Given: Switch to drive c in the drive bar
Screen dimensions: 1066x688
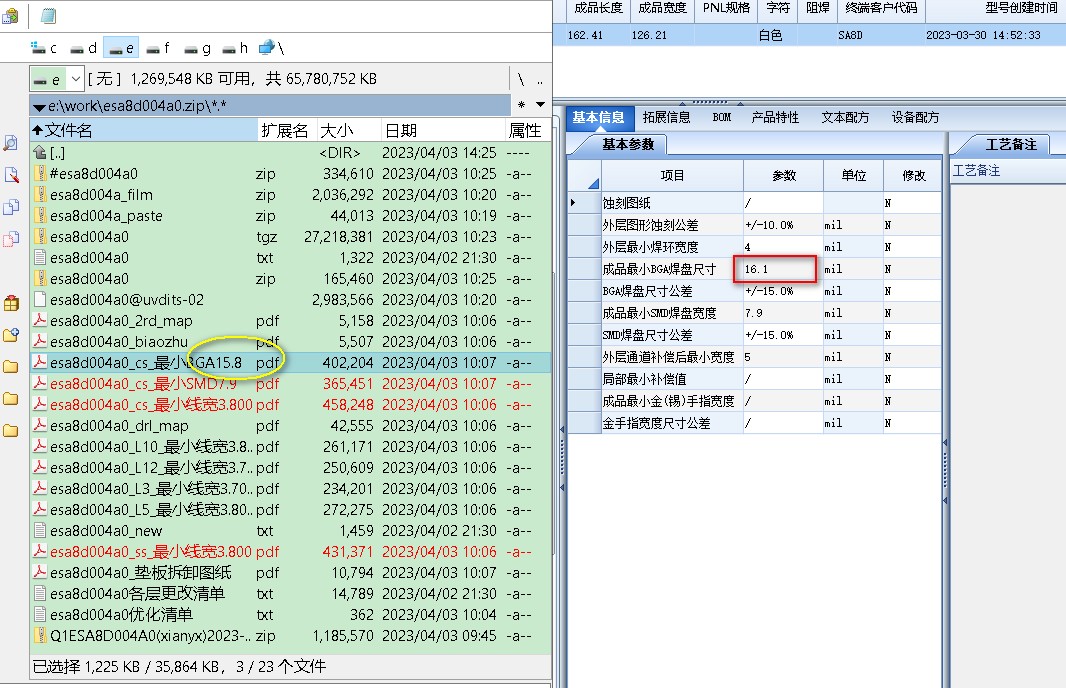Looking at the screenshot, I should coord(44,48).
